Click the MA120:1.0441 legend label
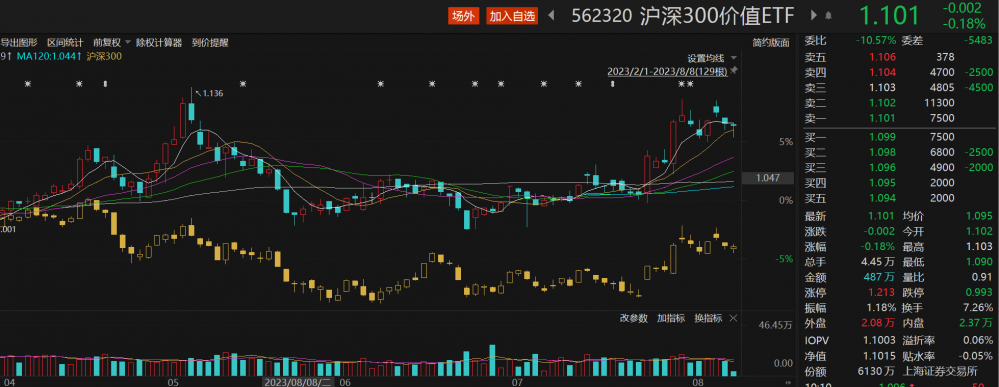Screen dimensions: 999x387 (49, 56)
